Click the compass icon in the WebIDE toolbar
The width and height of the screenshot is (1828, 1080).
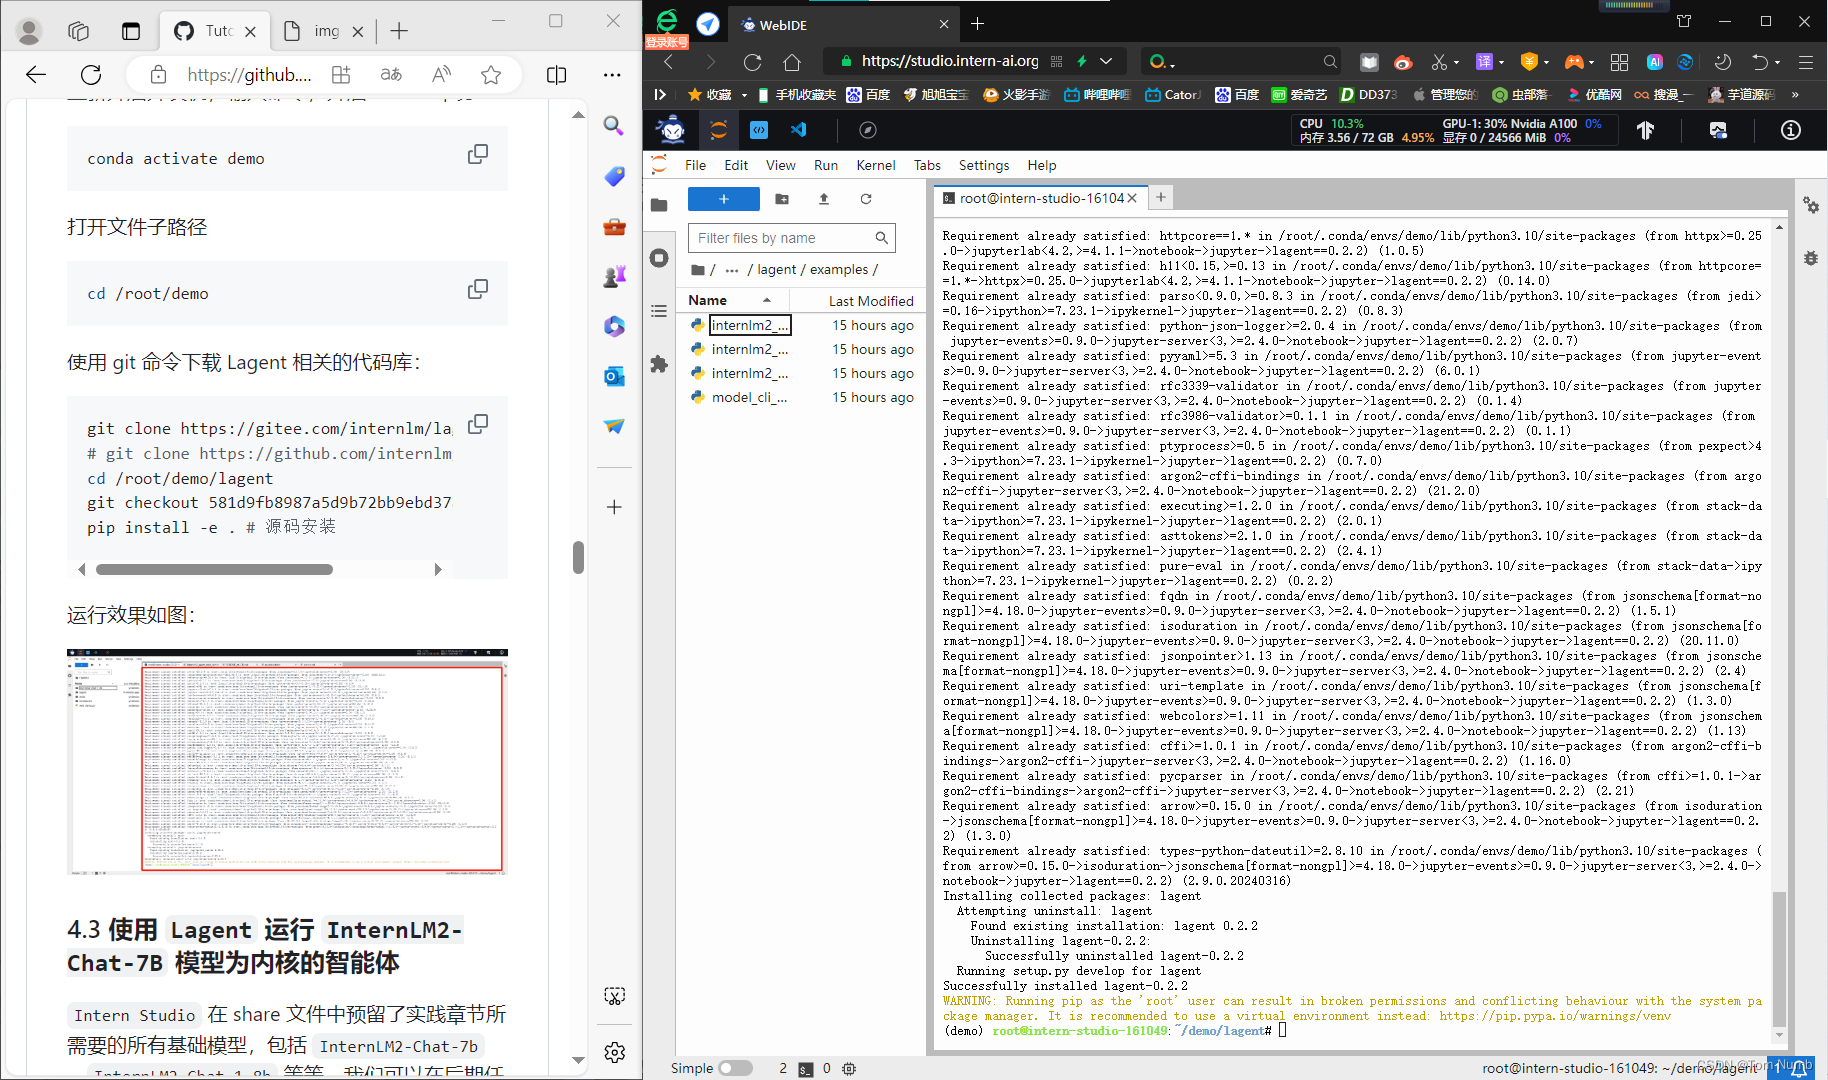tap(868, 130)
